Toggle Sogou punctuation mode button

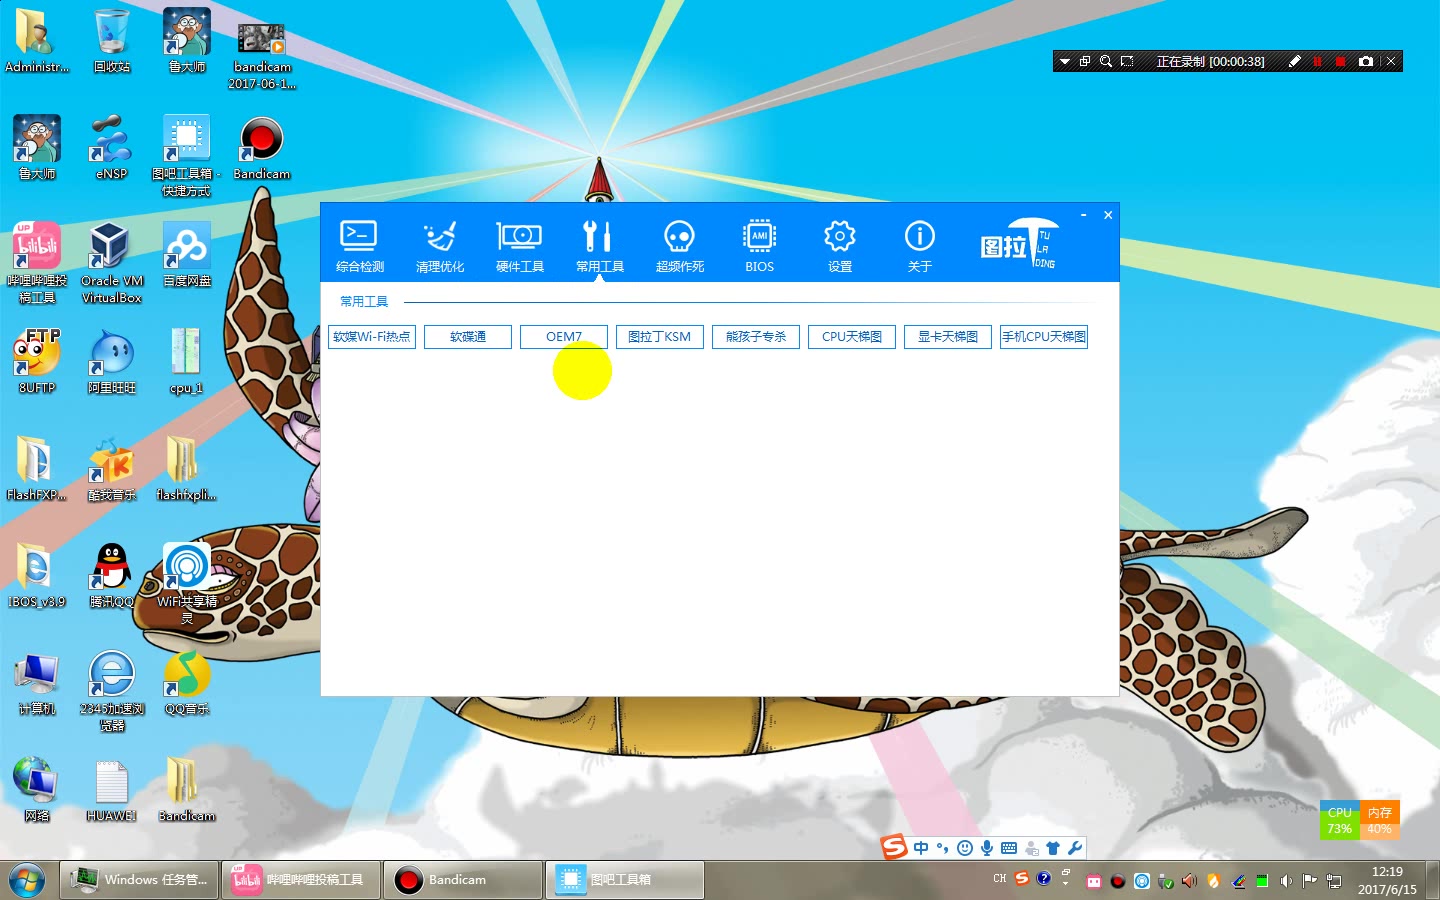[x=943, y=848]
